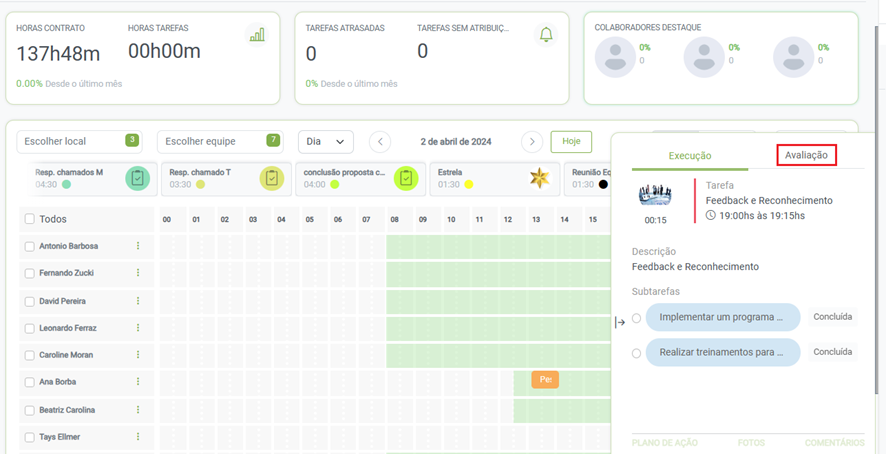The height and width of the screenshot is (454, 886).
Task: Open the Escolher local dropdown
Action: pyautogui.click(x=79, y=142)
